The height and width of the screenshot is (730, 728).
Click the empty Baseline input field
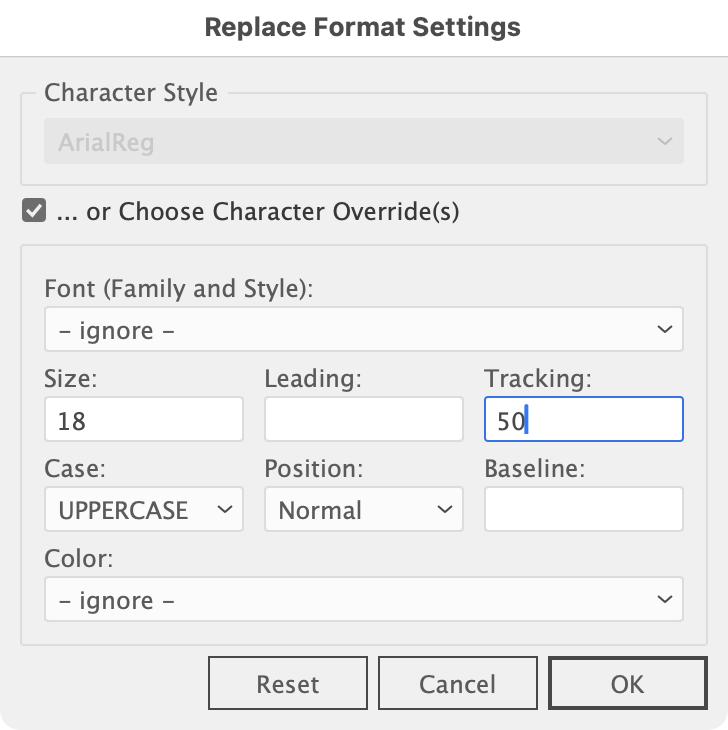pos(583,510)
